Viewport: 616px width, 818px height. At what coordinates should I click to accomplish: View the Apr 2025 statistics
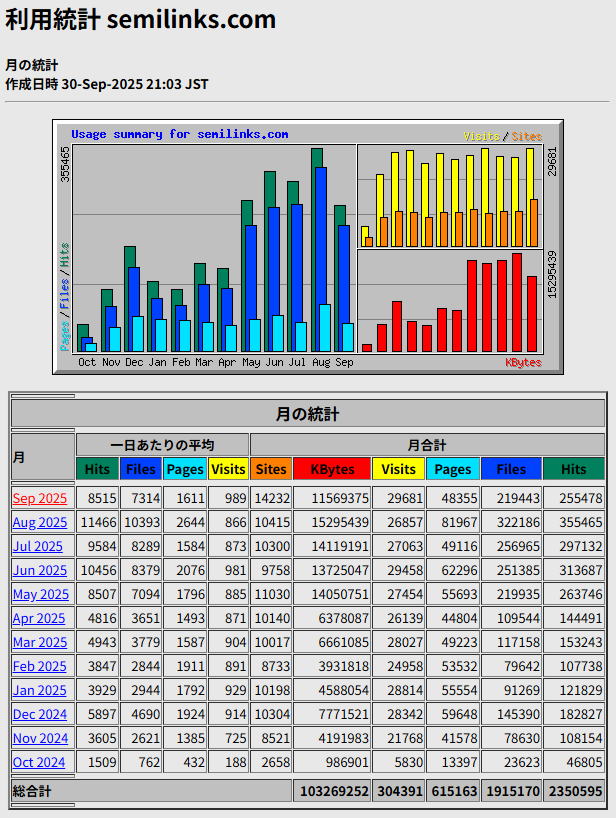[x=39, y=618]
